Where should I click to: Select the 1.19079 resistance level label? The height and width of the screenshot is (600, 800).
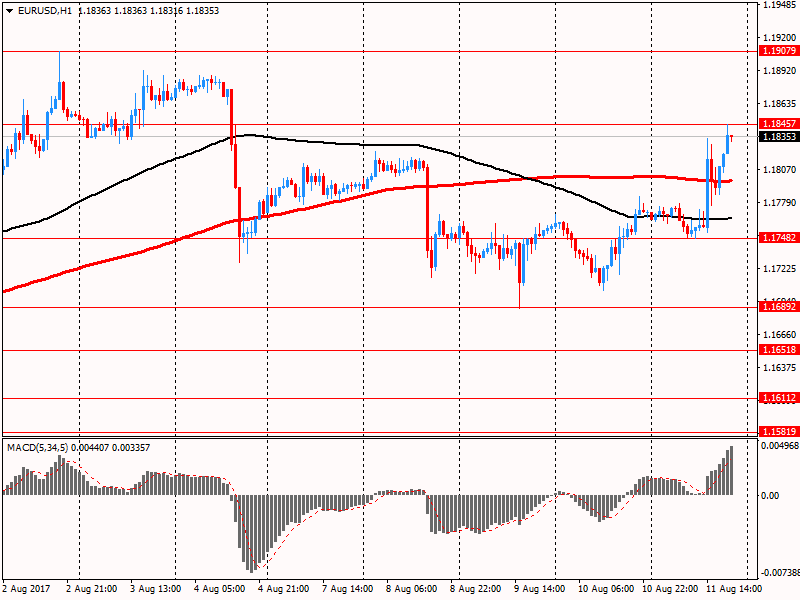pos(779,51)
